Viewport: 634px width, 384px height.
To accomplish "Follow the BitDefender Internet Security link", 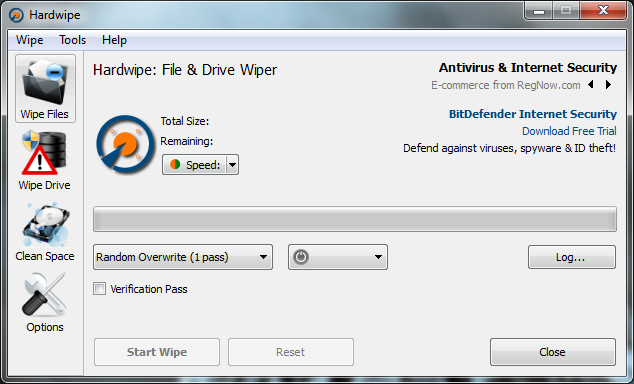I will coord(533,114).
